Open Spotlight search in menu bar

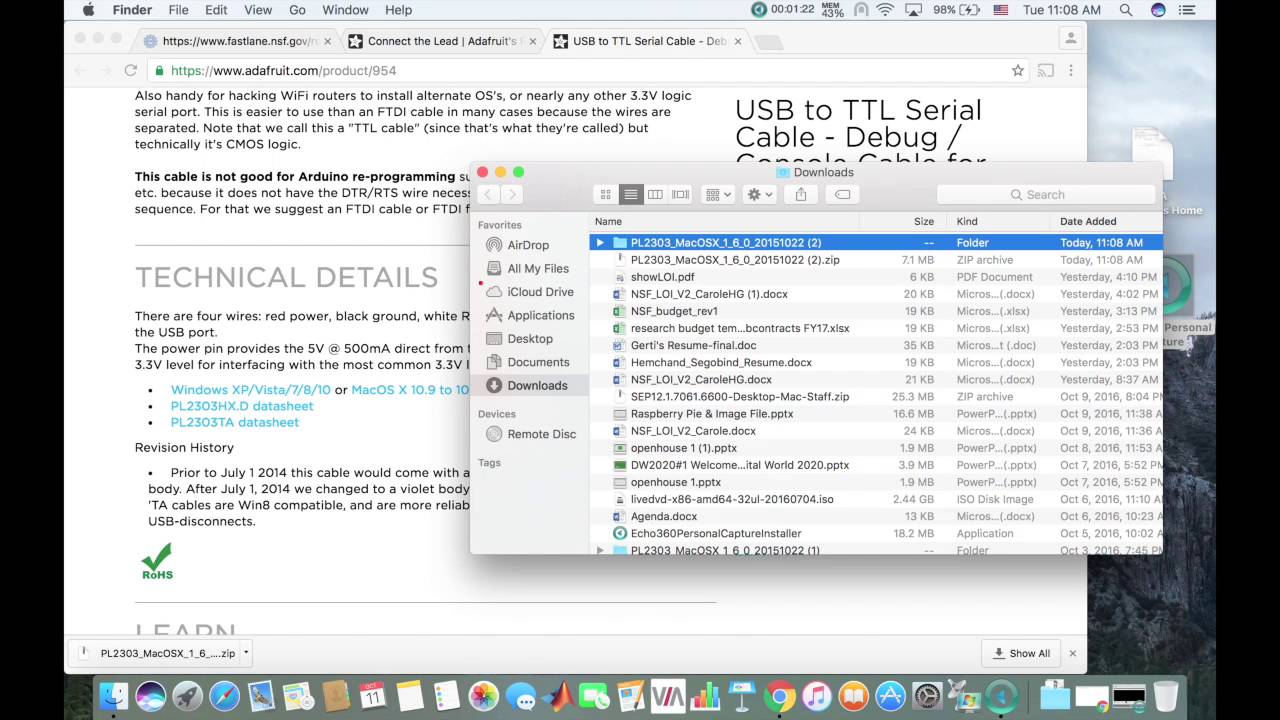pos(1126,10)
